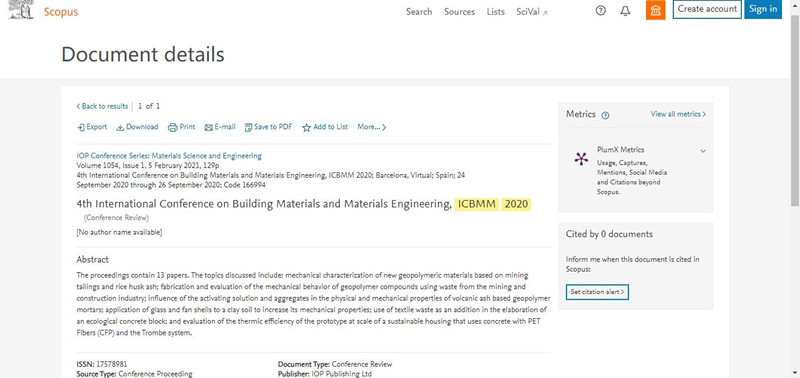Go back to results

[102, 106]
